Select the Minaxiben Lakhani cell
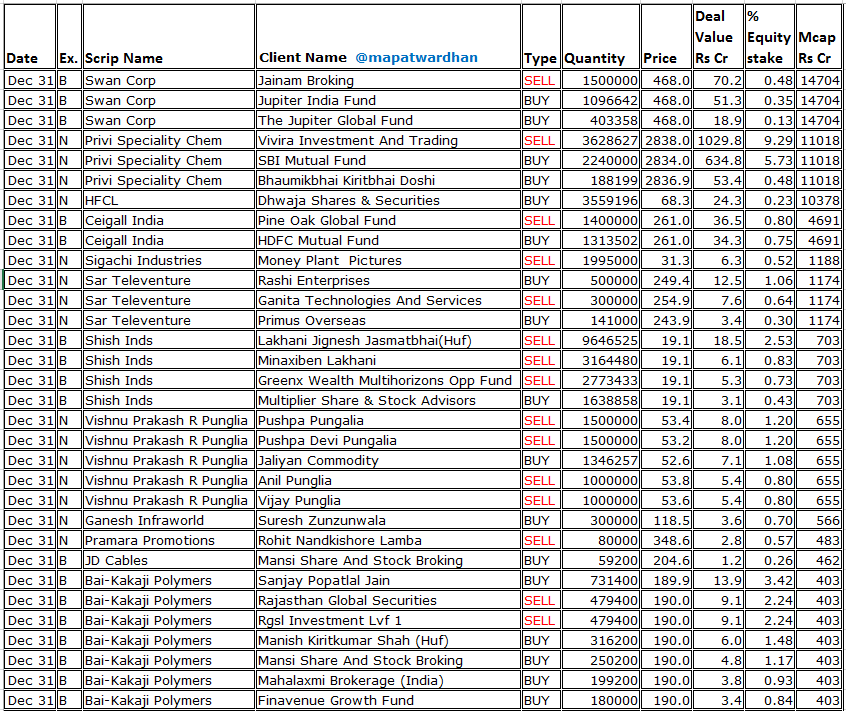846x711 pixels. [388, 360]
